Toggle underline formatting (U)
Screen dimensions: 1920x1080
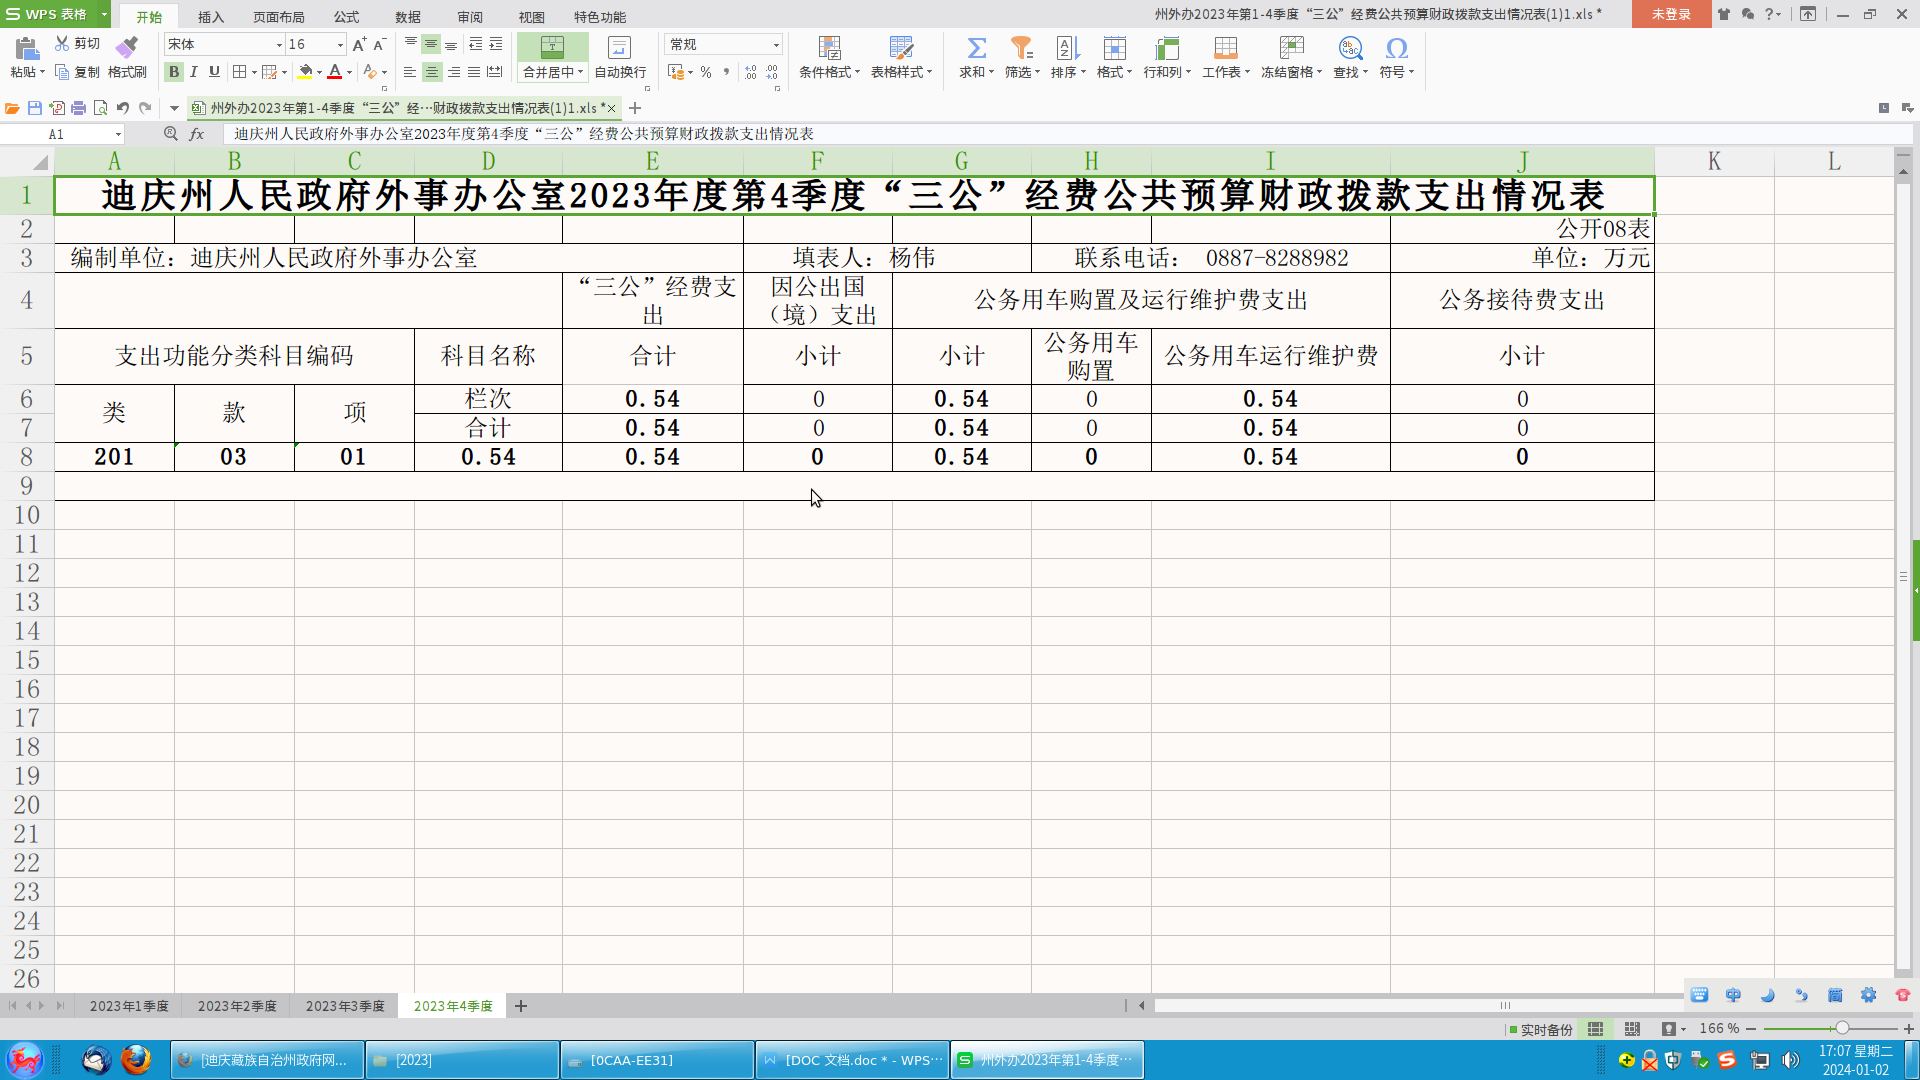point(214,72)
